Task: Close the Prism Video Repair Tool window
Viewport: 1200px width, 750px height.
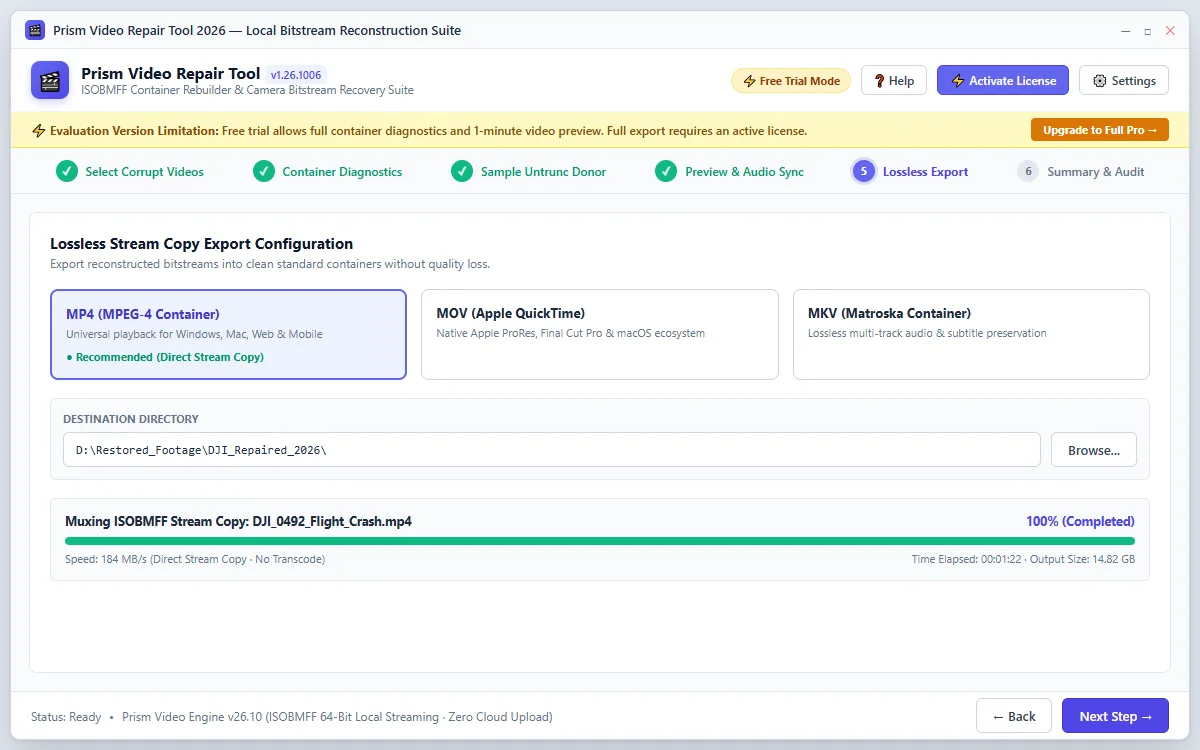Action: [x=1170, y=31]
